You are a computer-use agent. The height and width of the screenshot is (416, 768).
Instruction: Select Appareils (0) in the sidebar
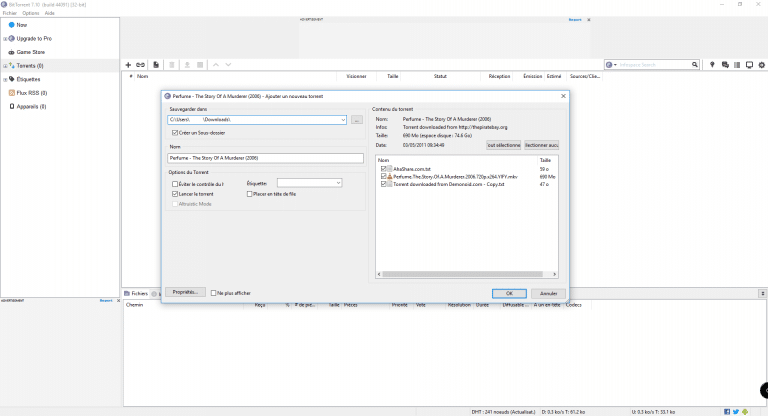pyautogui.click(x=31, y=106)
